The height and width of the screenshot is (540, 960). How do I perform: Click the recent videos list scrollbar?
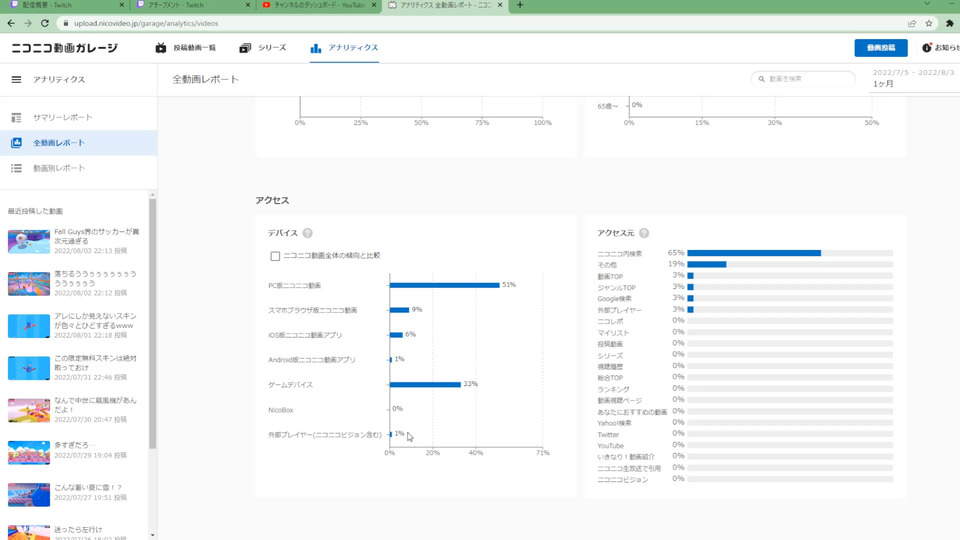(152, 323)
